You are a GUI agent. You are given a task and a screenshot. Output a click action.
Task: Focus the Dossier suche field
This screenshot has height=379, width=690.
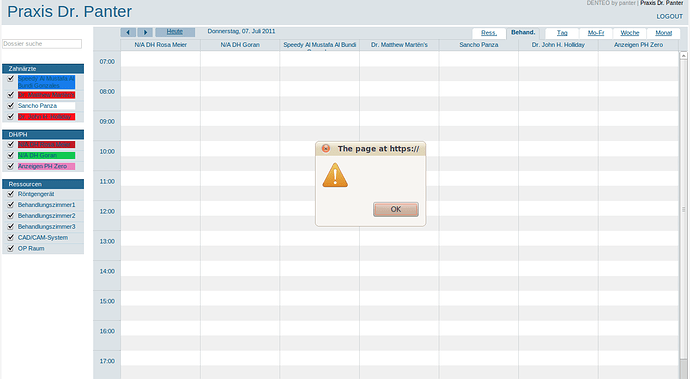click(42, 44)
